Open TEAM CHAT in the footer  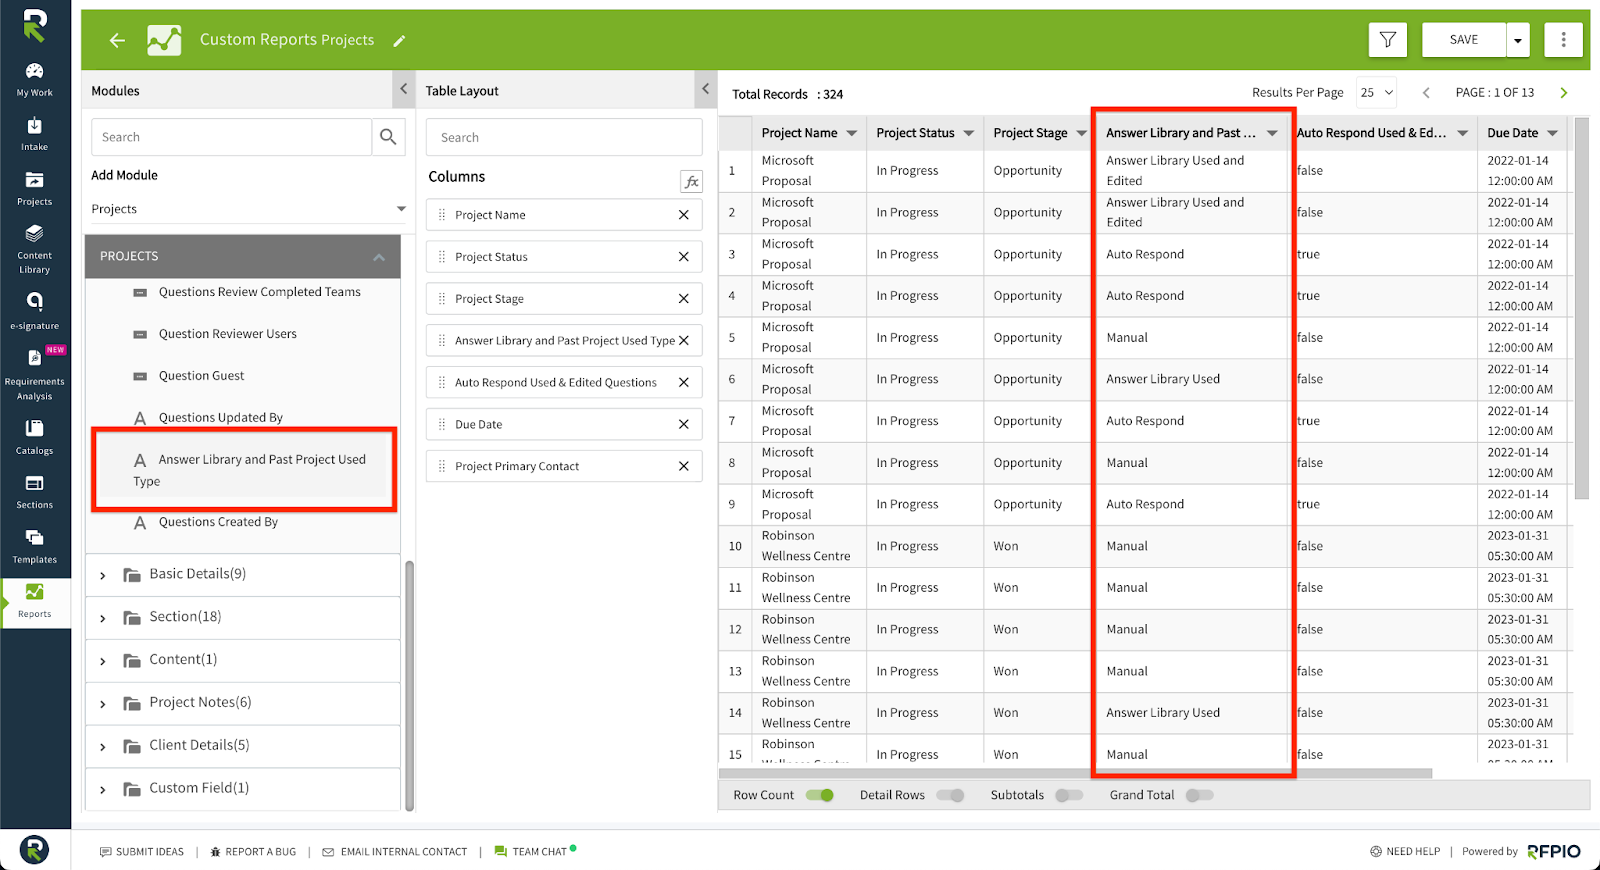click(535, 851)
